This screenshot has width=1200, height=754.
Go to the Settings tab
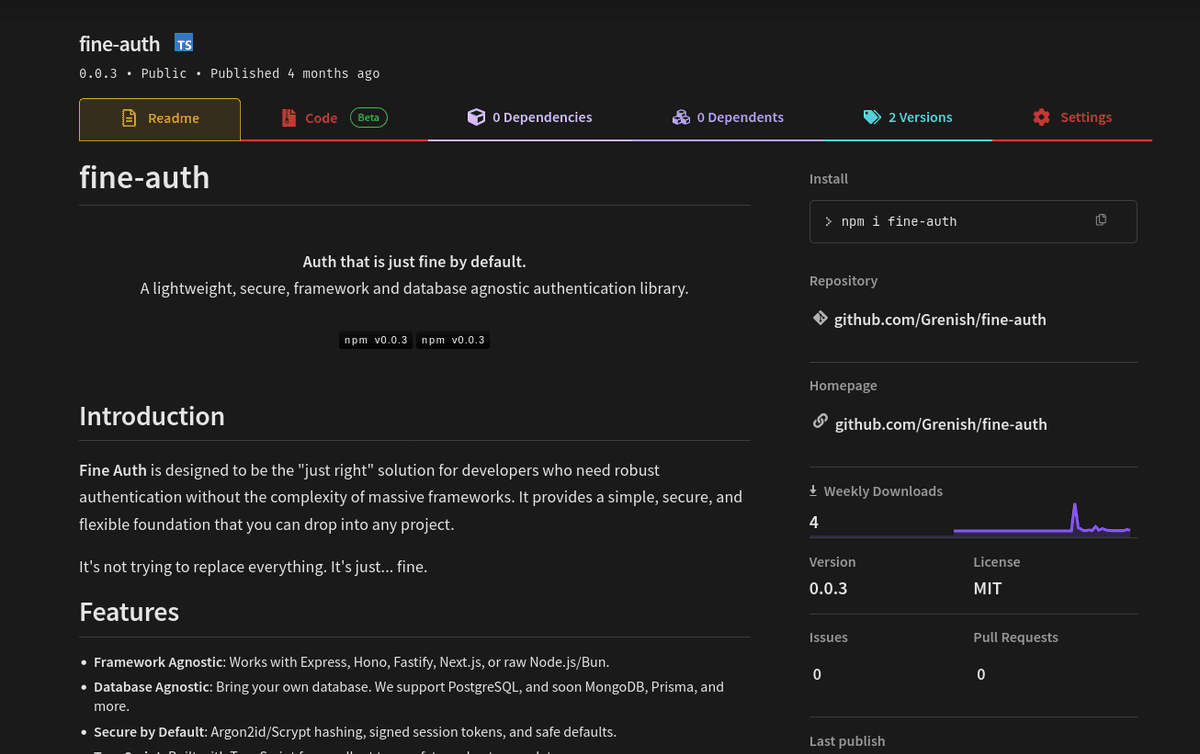click(x=1072, y=118)
